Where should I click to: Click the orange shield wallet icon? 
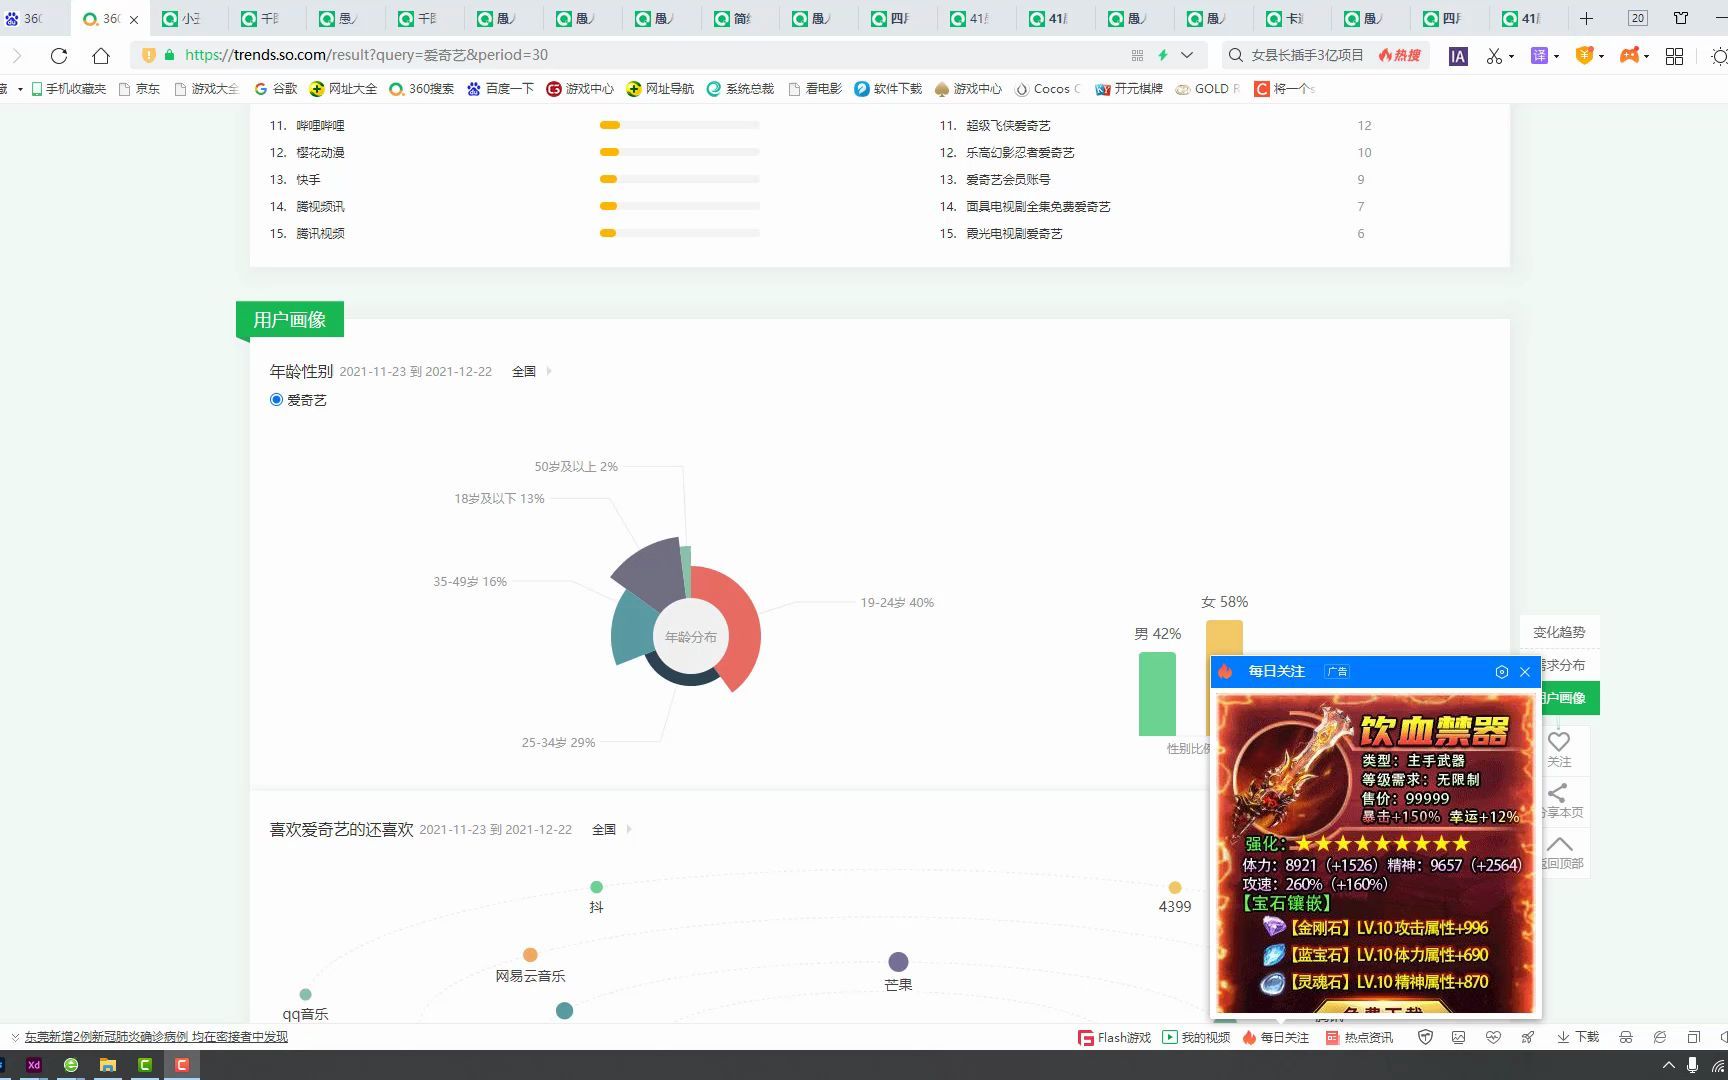pos(1584,56)
